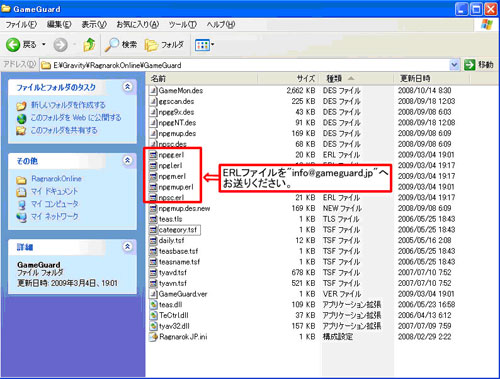
Task: Click My Documents icon in sidebar
Action: [21, 192]
